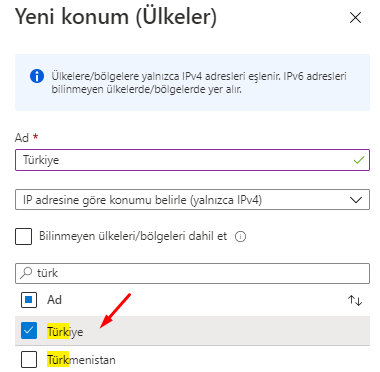The height and width of the screenshot is (372, 380).
Task: Click the green validation checkmark in Ad field
Action: click(x=359, y=160)
